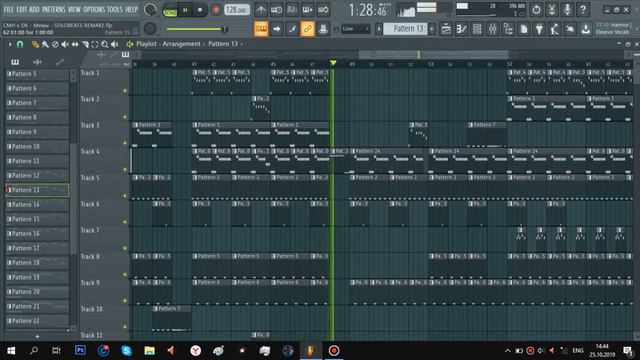Viewport: 640px width, 360px height.
Task: Click the note/clip grouping icon
Action: pos(292,29)
